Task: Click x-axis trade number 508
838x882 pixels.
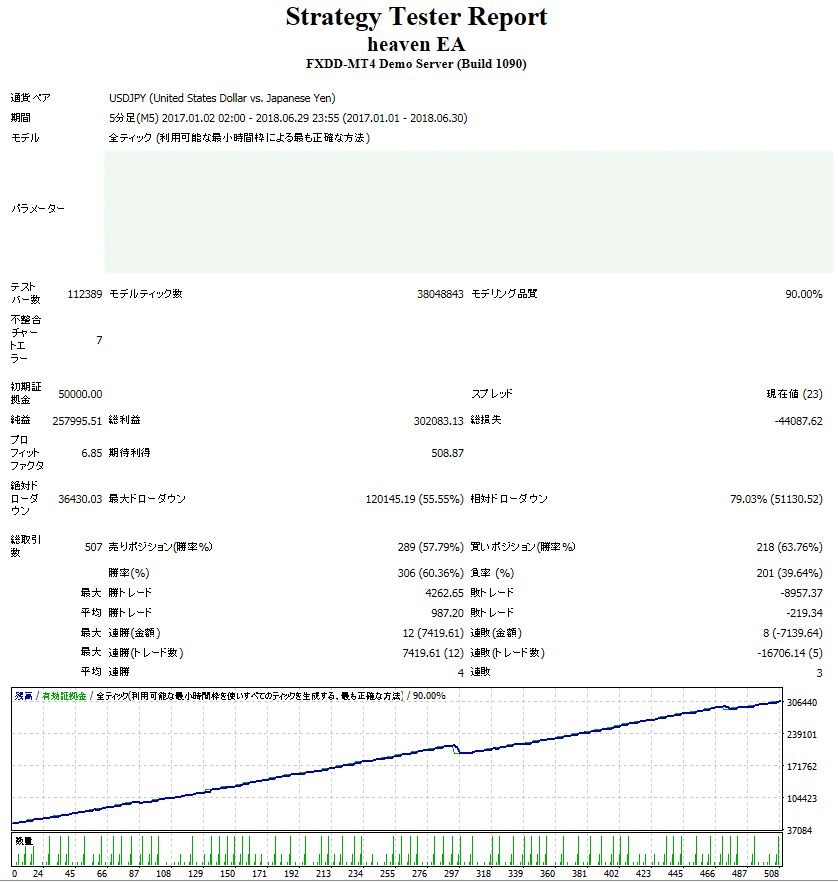Action: click(x=772, y=874)
